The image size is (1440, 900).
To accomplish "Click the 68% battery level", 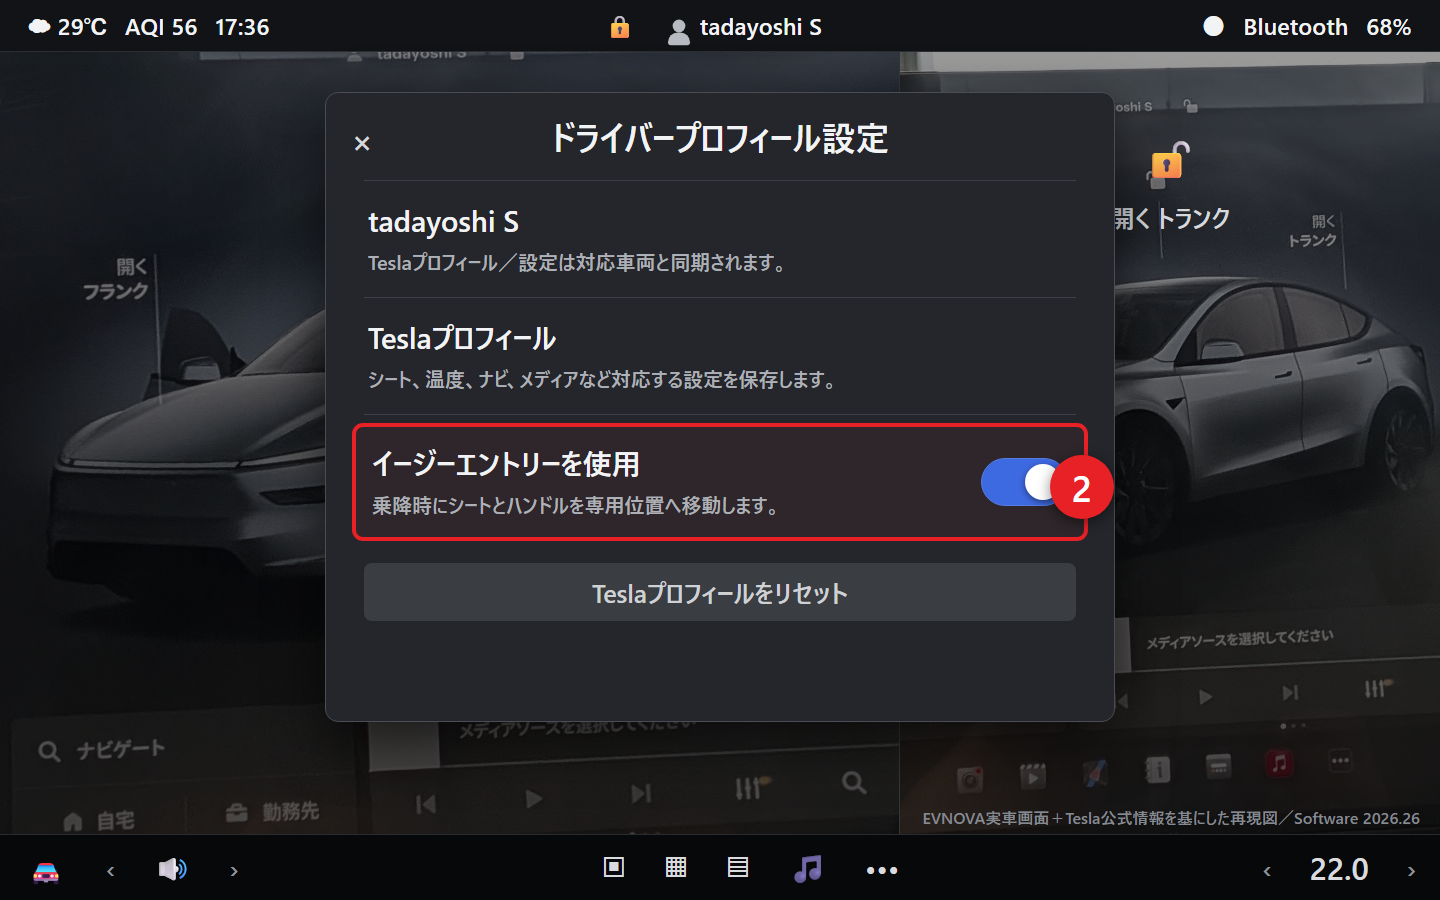I will (x=1388, y=27).
